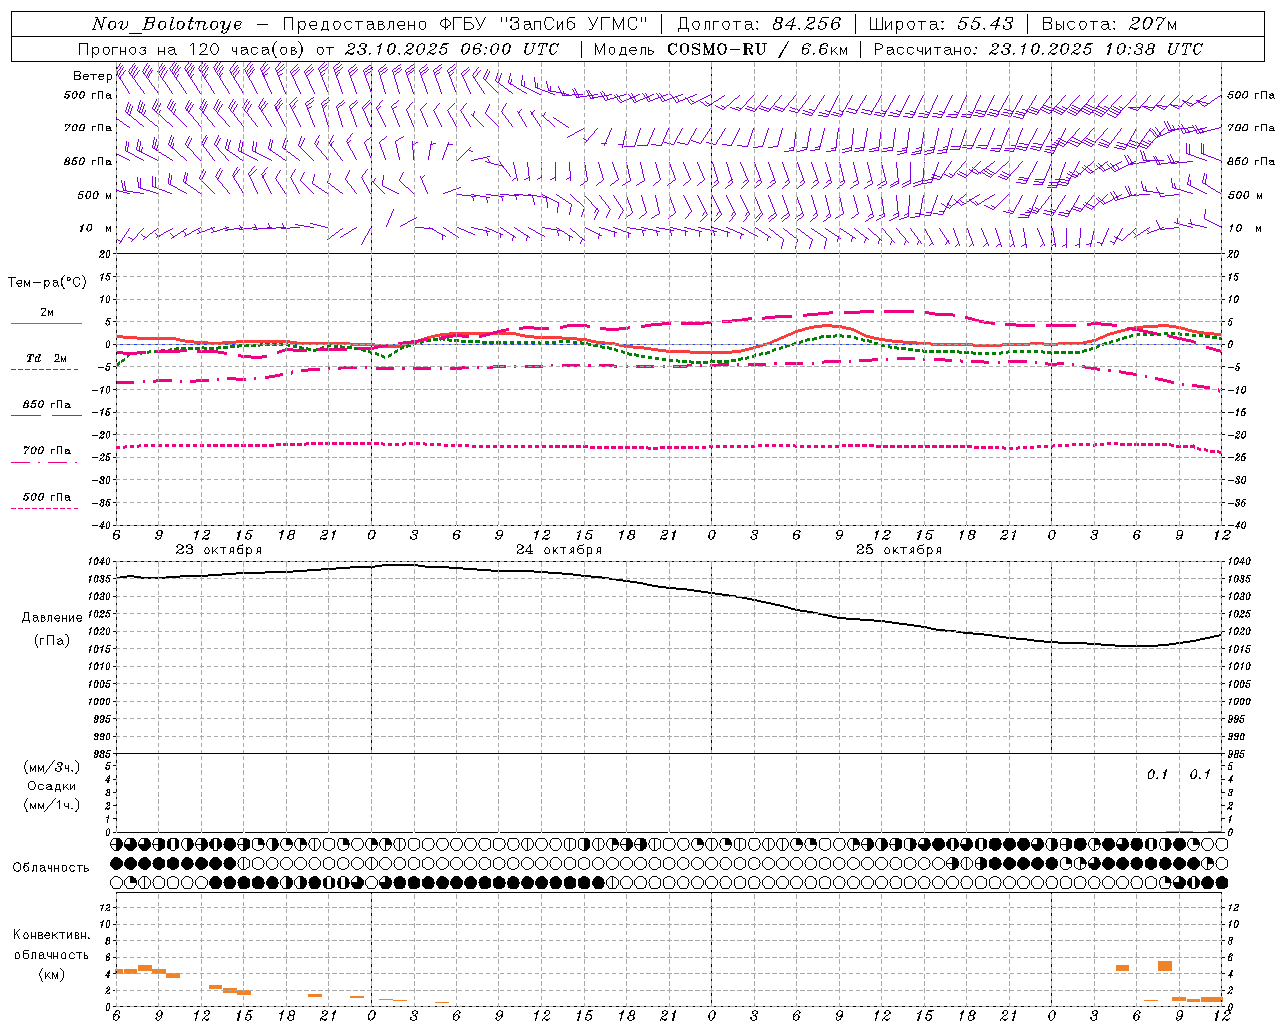Screen dimensions: 1280x1024
Task: Click the '25 октября' date label
Action: click(x=899, y=549)
